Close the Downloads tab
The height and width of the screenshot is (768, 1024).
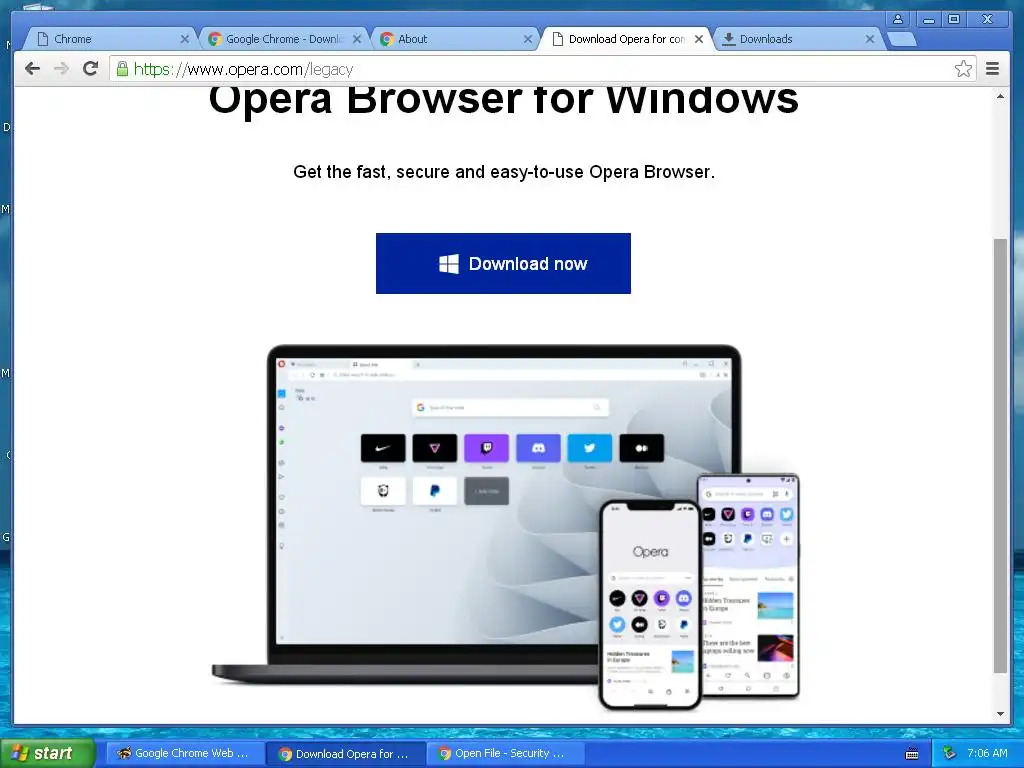[870, 39]
